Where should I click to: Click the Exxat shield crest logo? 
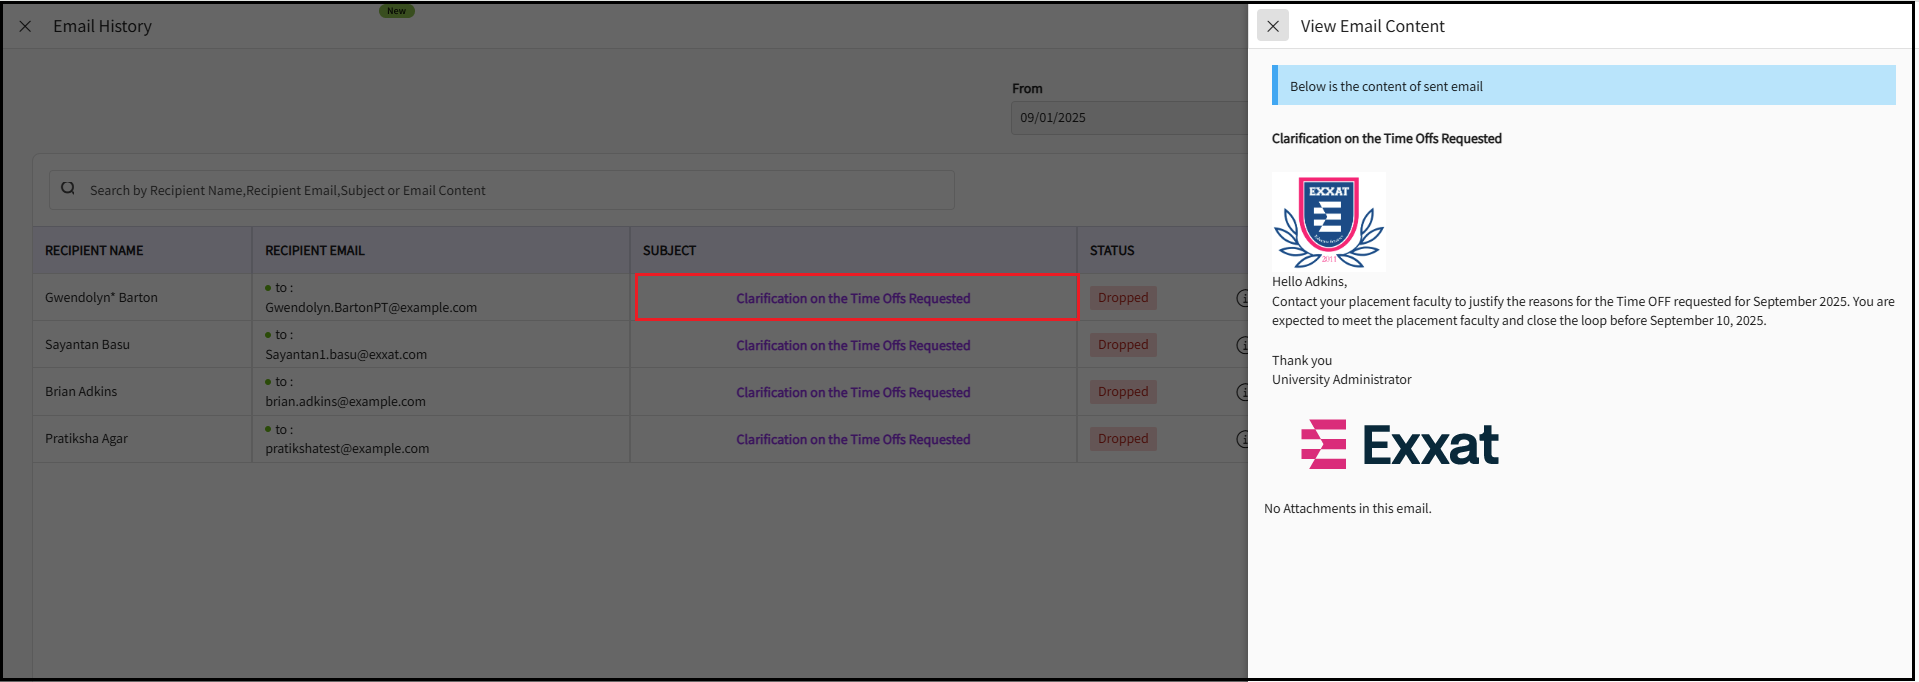(1328, 221)
